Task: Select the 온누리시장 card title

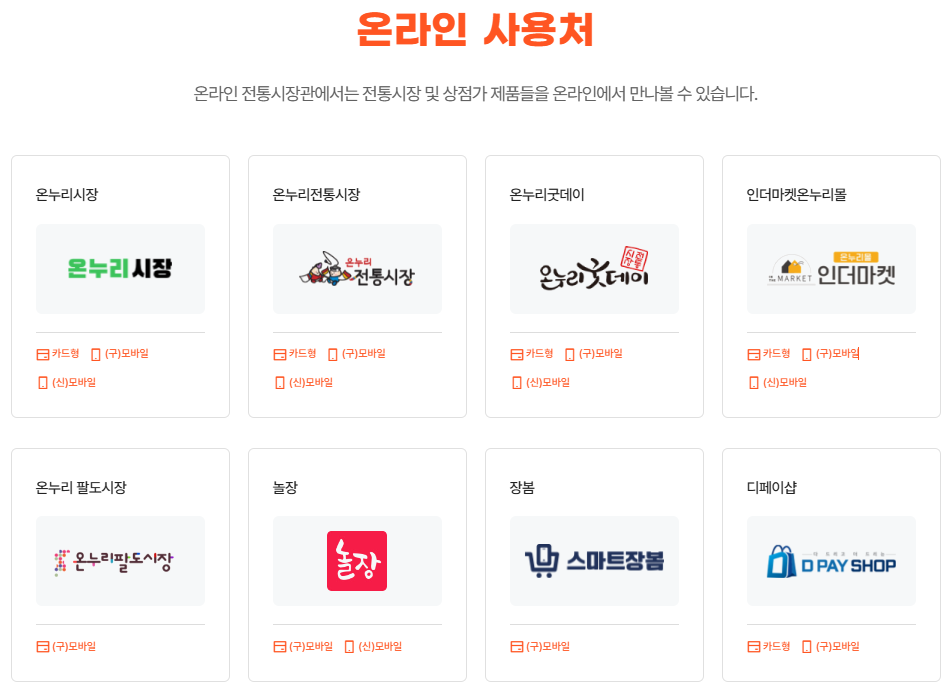Action: click(x=67, y=194)
